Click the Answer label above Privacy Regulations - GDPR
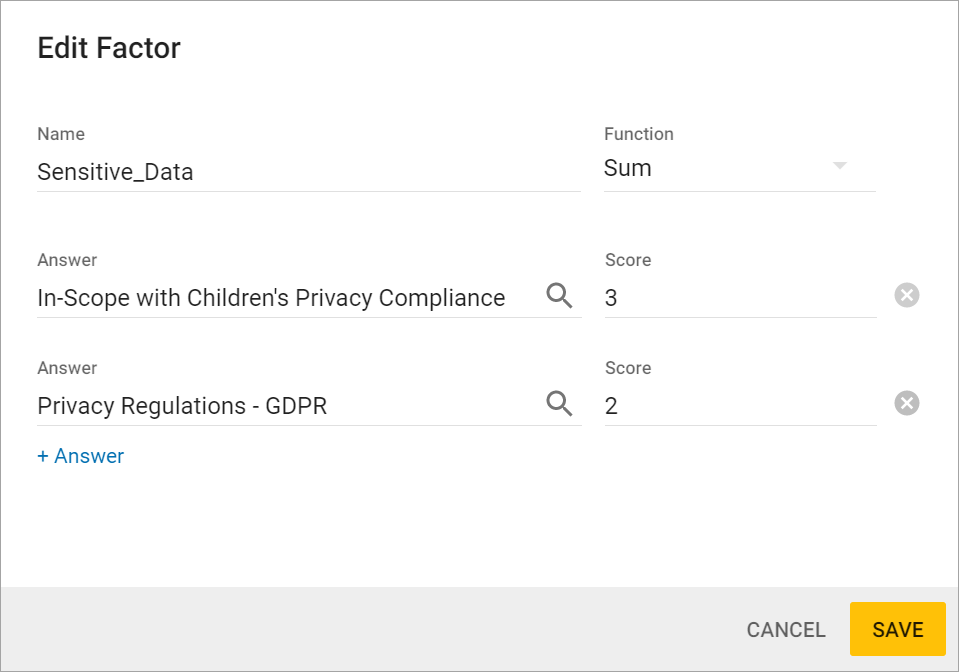The width and height of the screenshot is (959, 672). pos(67,368)
